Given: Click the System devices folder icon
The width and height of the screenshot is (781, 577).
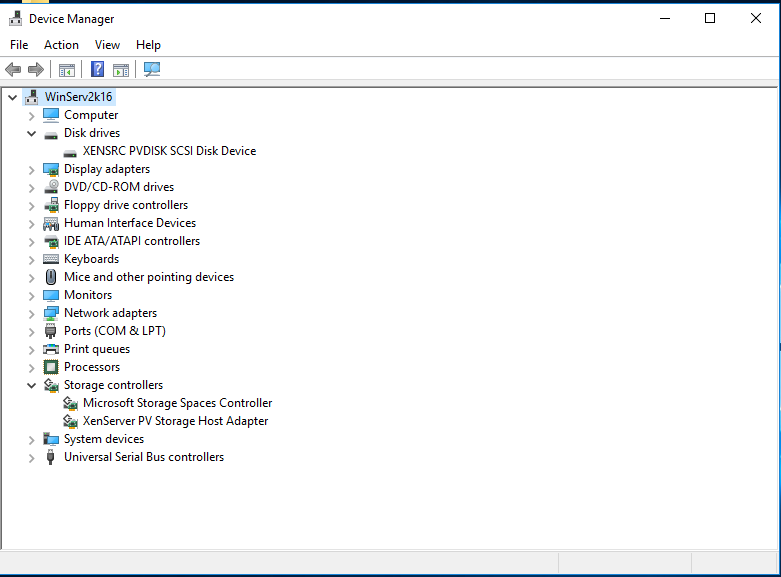Looking at the screenshot, I should point(51,439).
